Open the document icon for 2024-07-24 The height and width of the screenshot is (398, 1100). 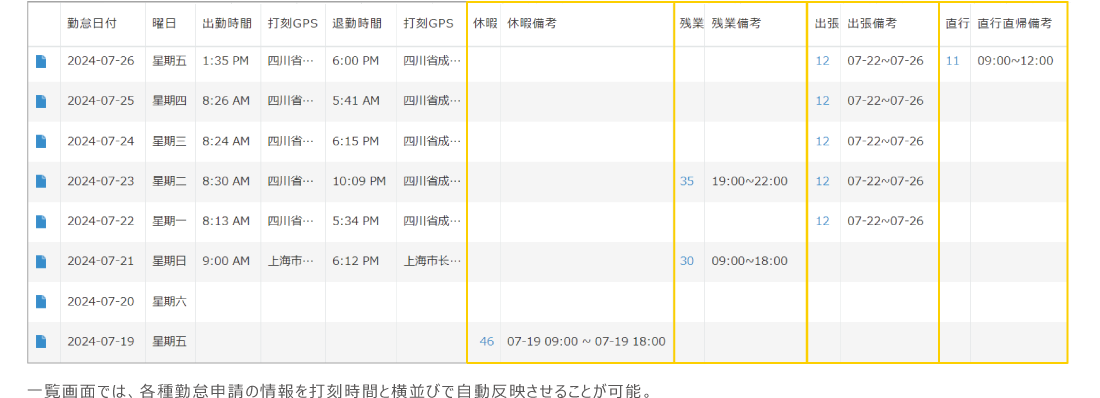click(41, 141)
